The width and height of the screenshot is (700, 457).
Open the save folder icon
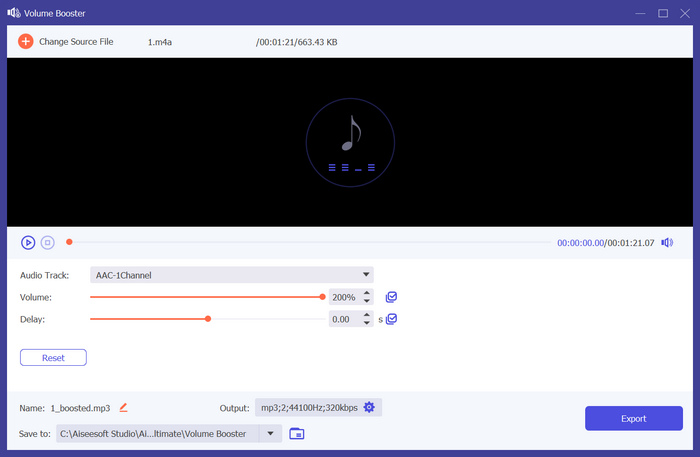pos(297,434)
